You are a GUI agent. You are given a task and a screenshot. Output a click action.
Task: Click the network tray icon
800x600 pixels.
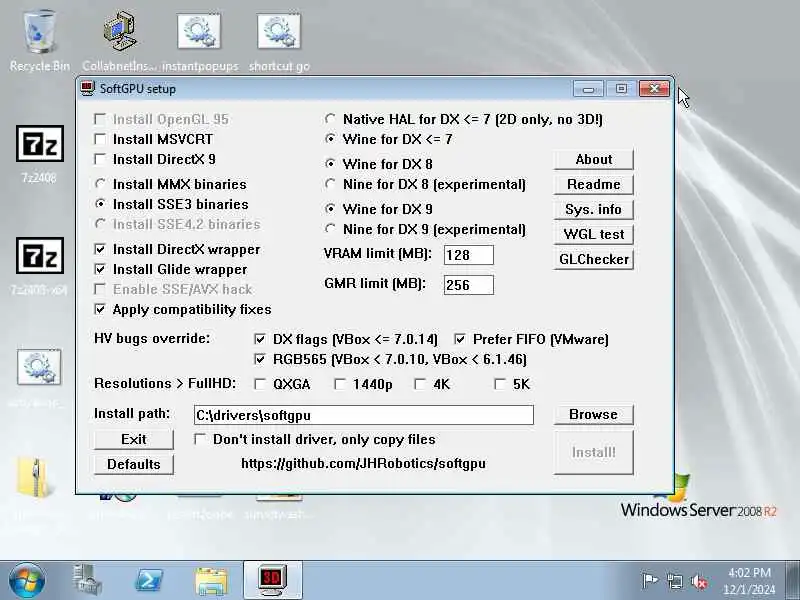[x=674, y=581]
